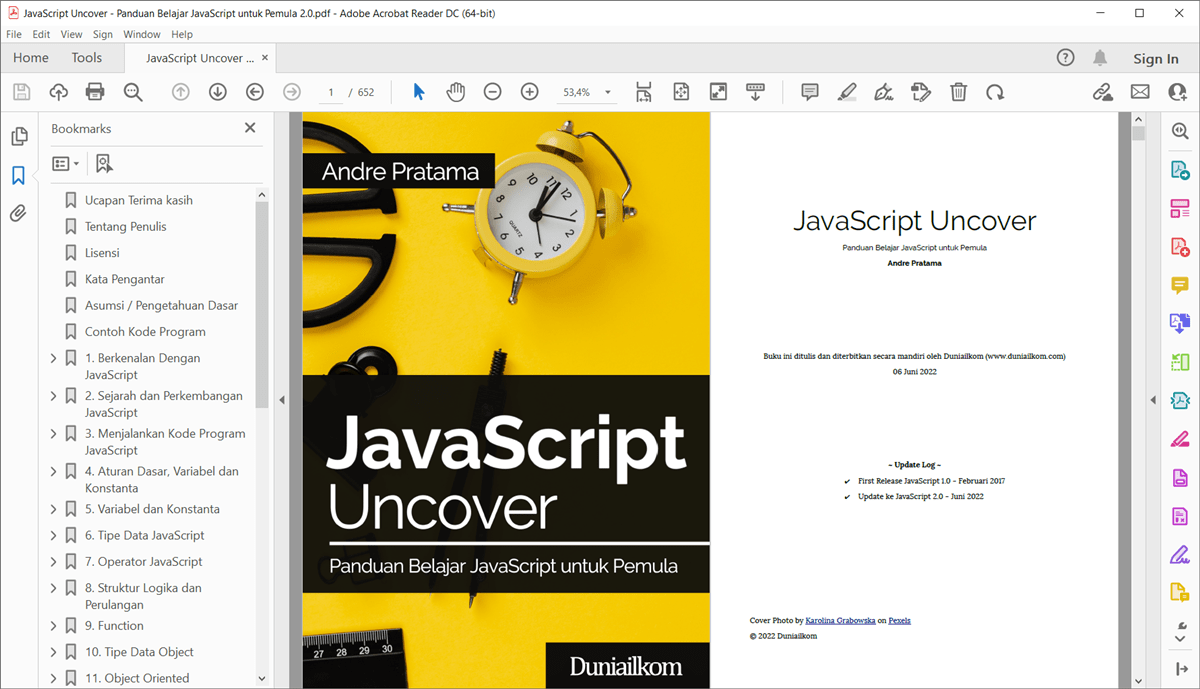1200x689 pixels.
Task: Open the 'Ucapan Terima kasih' bookmark
Action: point(139,200)
